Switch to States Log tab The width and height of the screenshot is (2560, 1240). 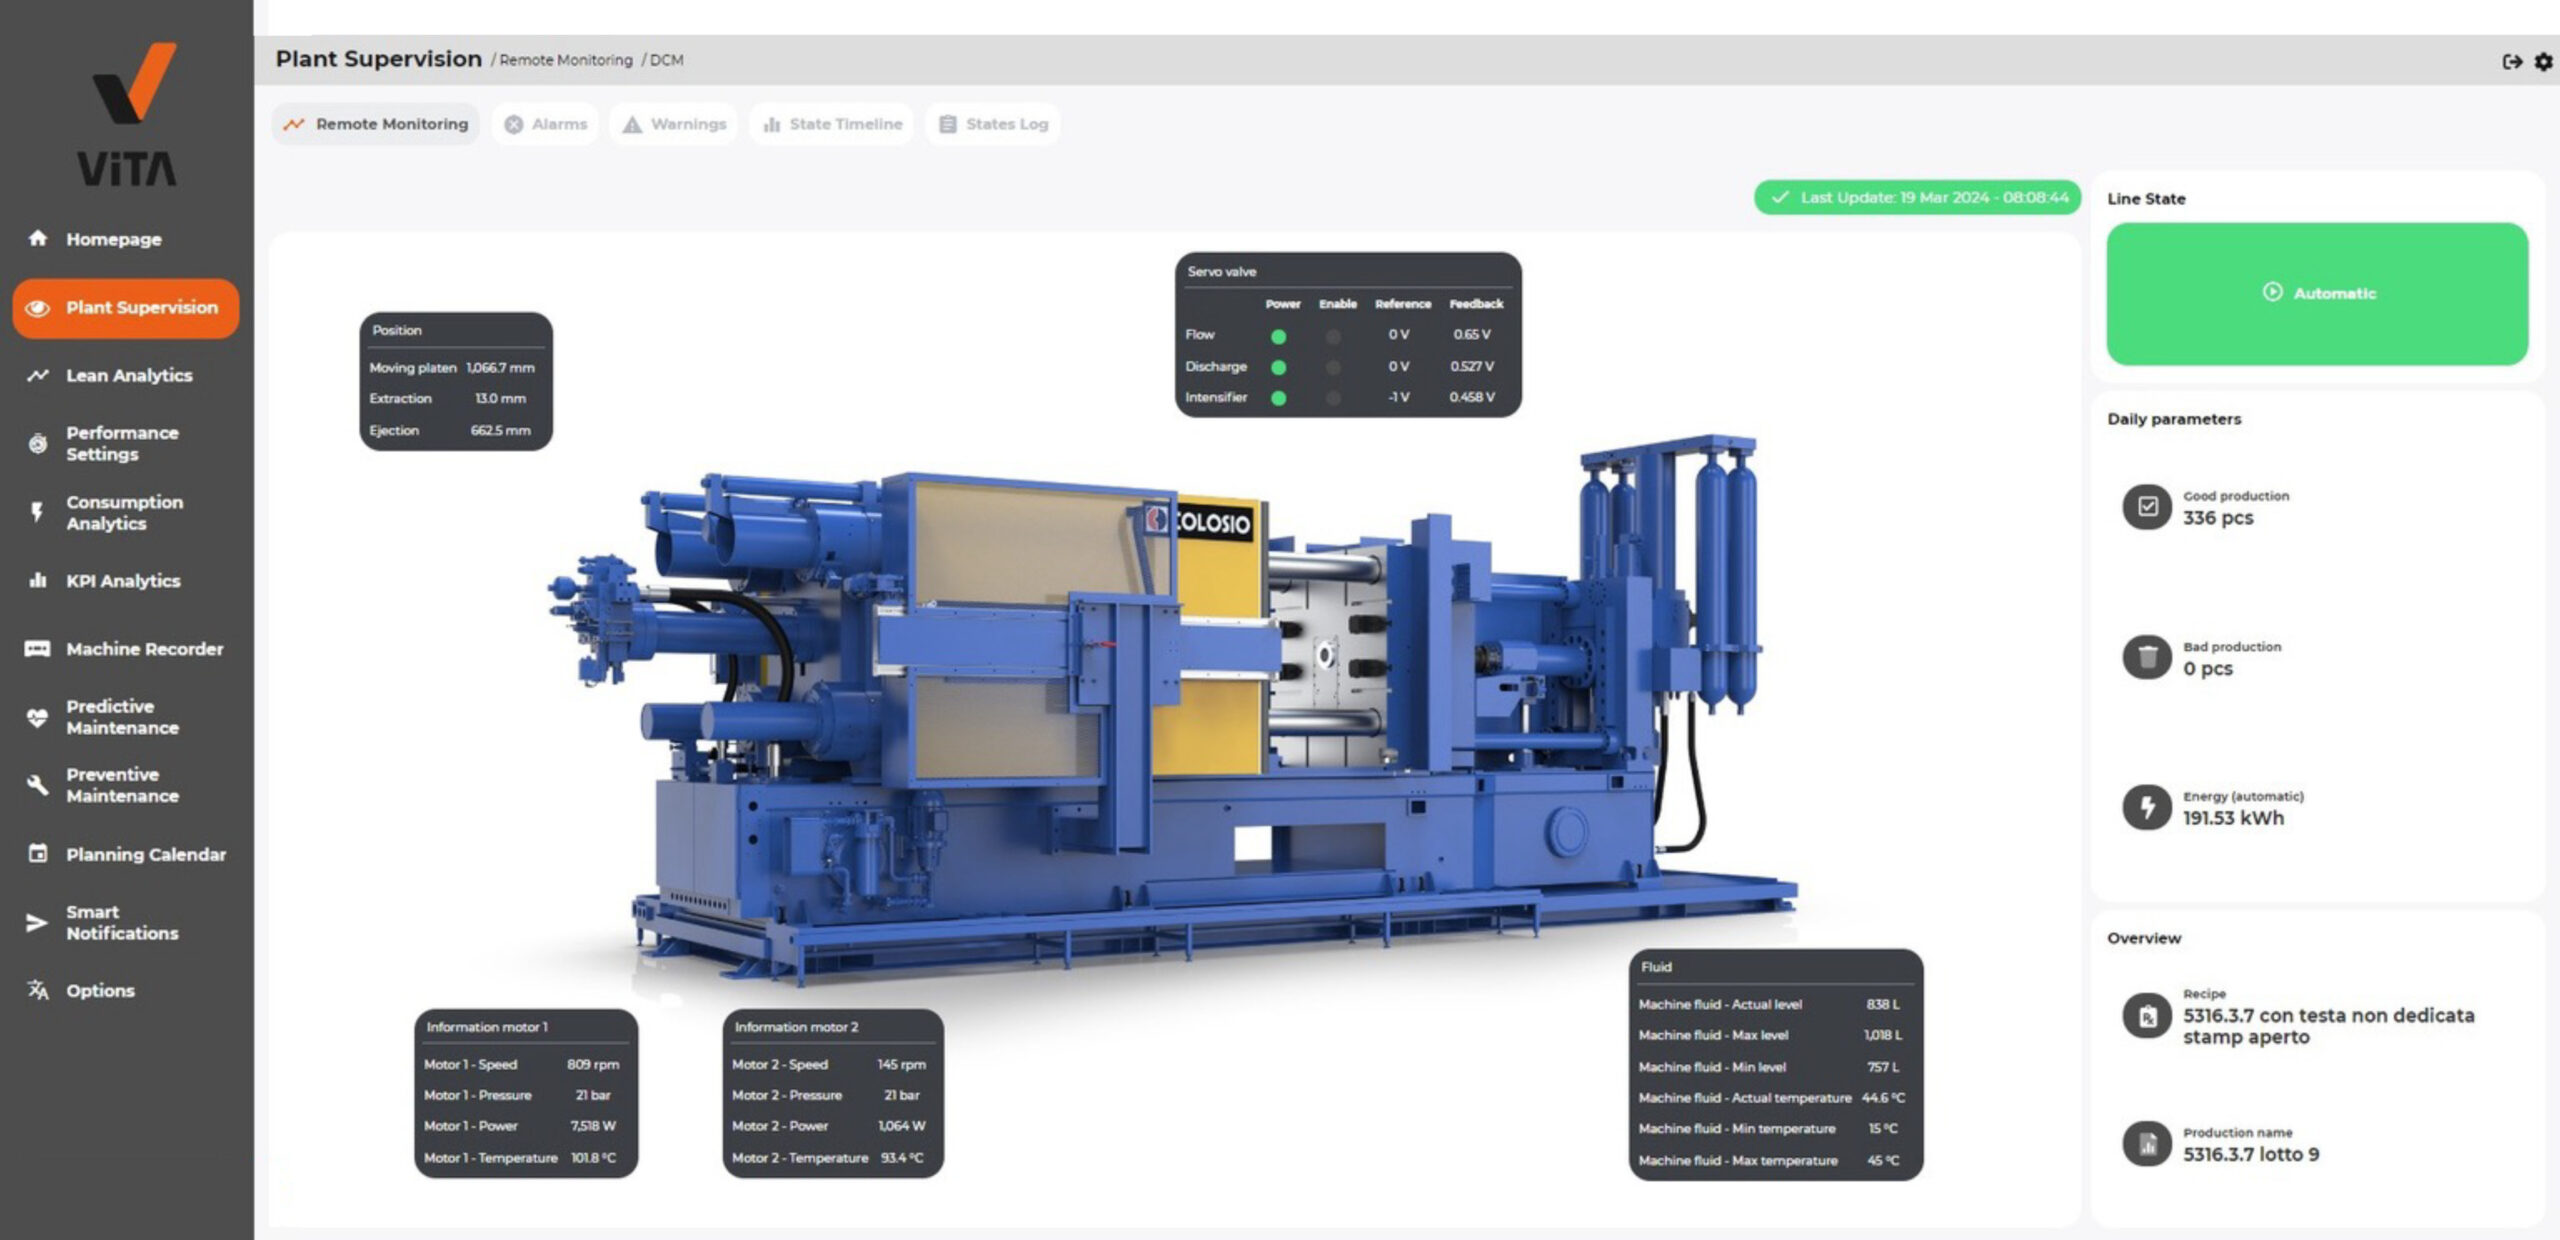pos(993,124)
